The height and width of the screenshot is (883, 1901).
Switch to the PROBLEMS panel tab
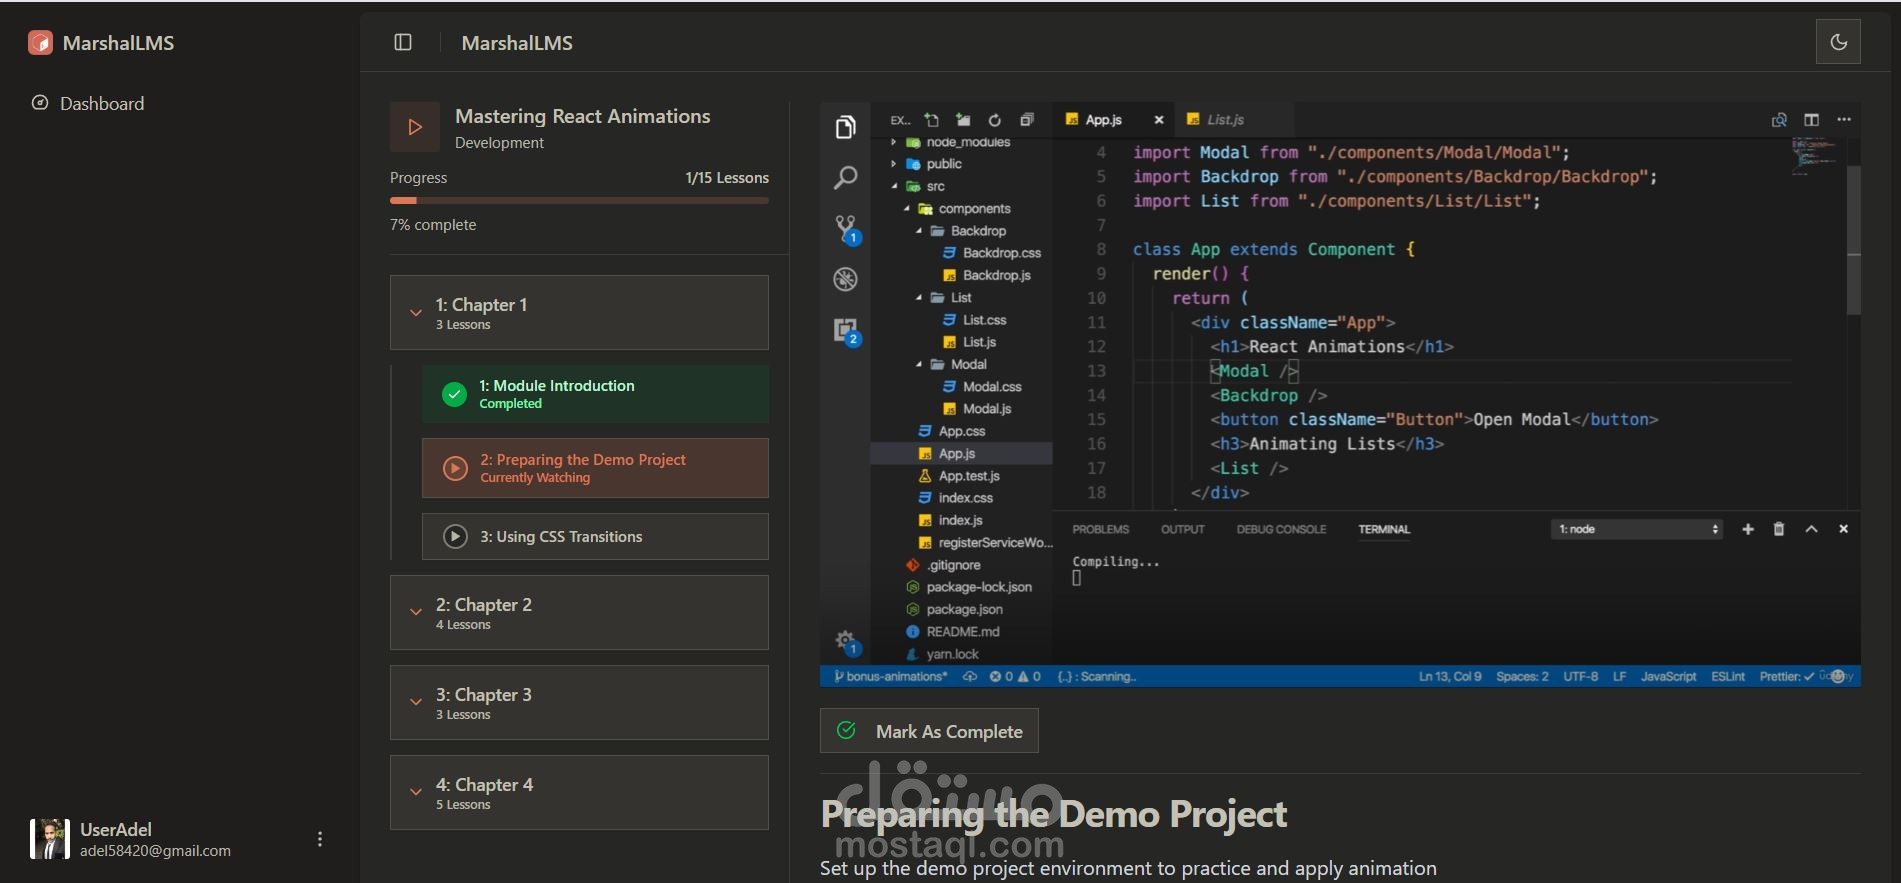1100,529
